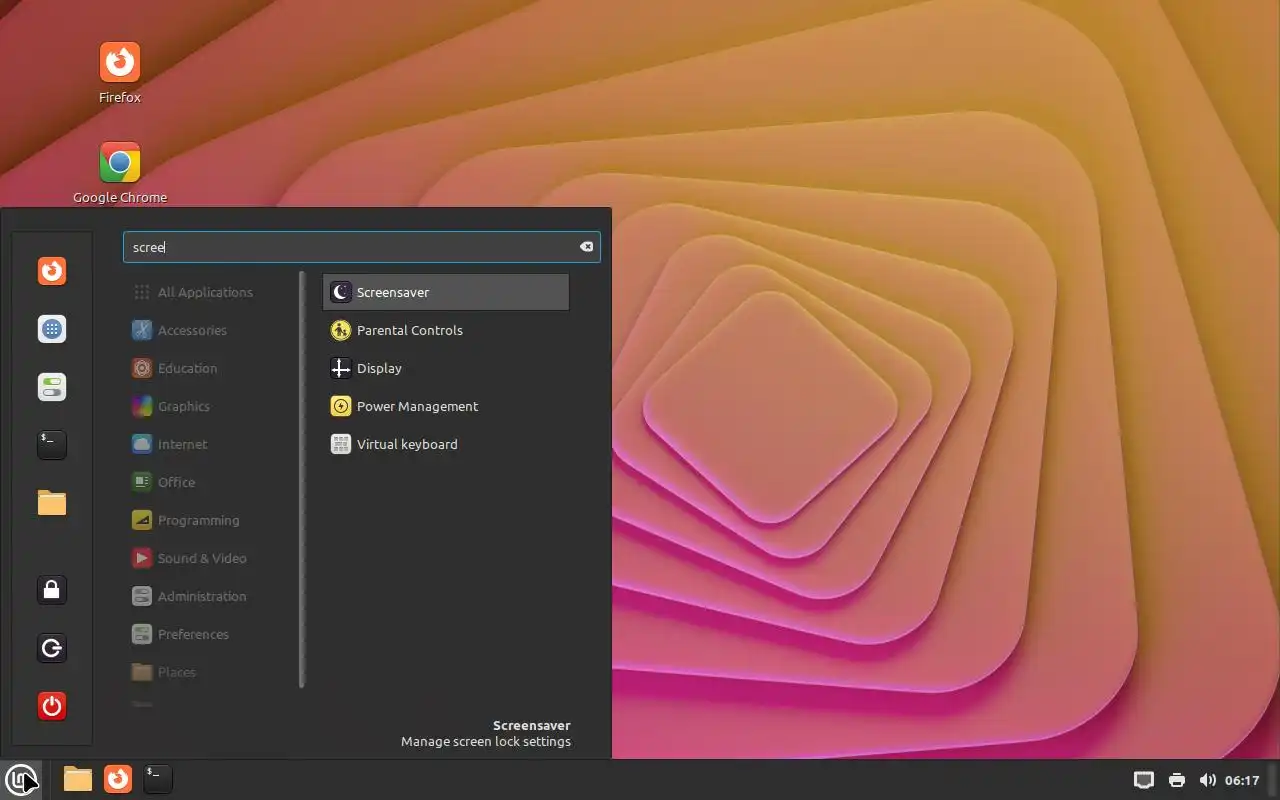Click the red Shut Down power icon
The height and width of the screenshot is (800, 1280).
point(52,706)
